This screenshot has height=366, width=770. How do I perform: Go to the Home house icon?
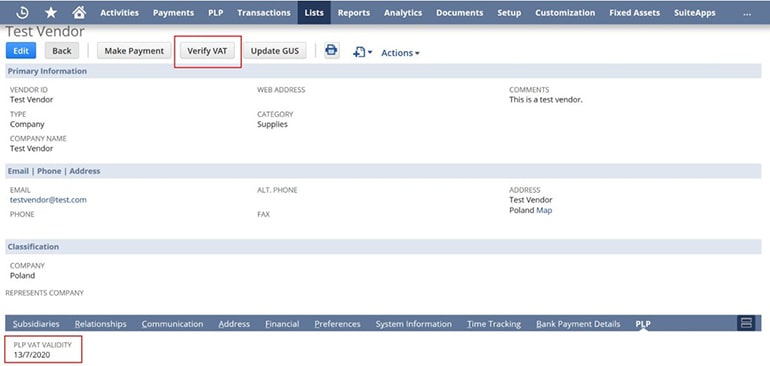point(79,12)
